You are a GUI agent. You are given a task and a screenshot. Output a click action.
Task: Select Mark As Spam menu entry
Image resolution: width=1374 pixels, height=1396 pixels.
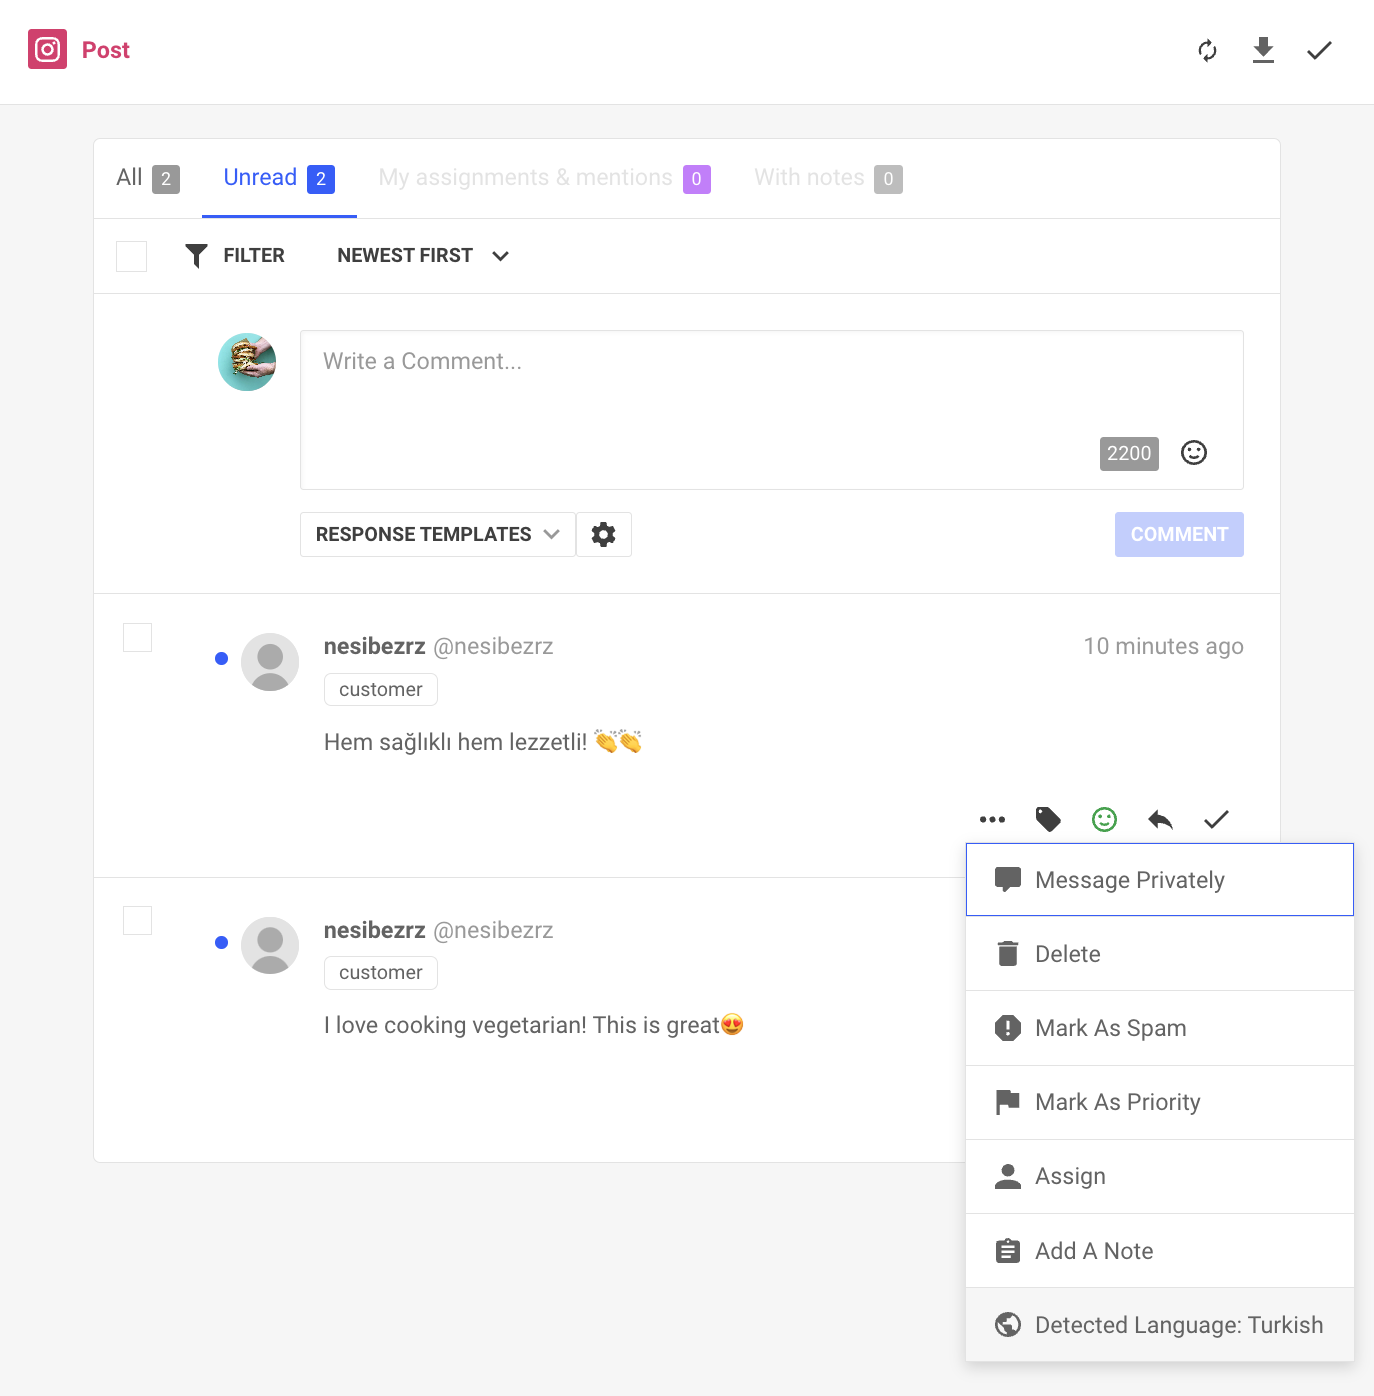tap(1160, 1028)
